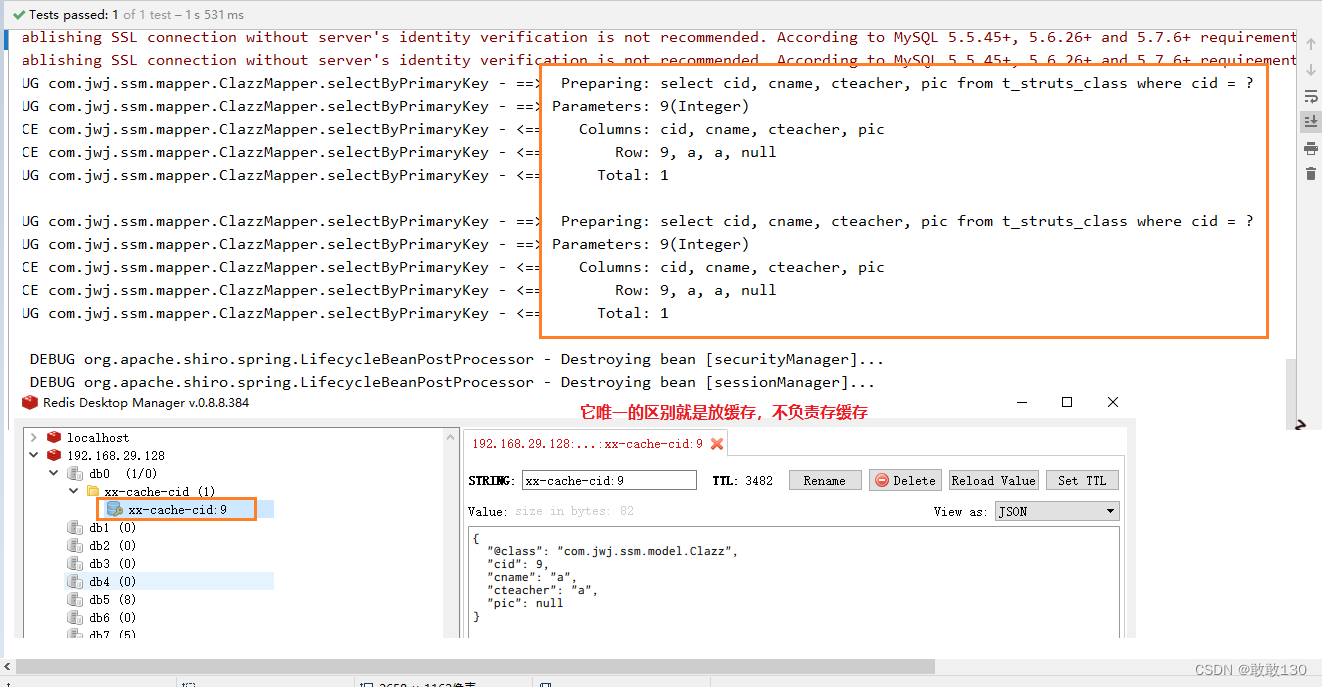Click the green Tests passed checkmark icon
The width and height of the screenshot is (1322, 687).
pos(19,15)
